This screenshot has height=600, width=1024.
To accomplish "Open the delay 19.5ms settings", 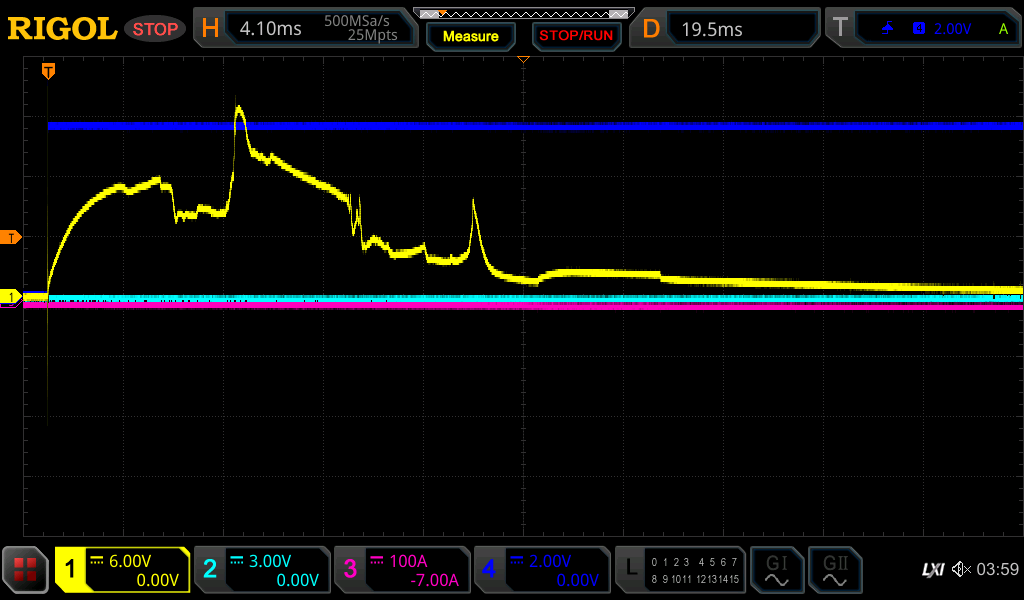I will point(727,29).
